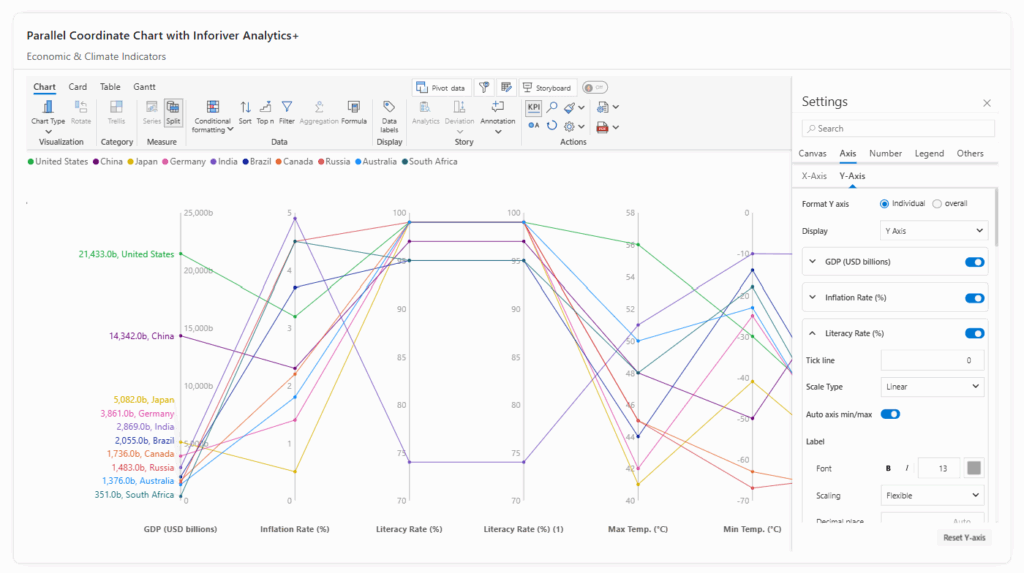Screen dimensions: 1024x573
Task: Toggle the Literacy Rate (%) axis switch
Action: coord(974,333)
